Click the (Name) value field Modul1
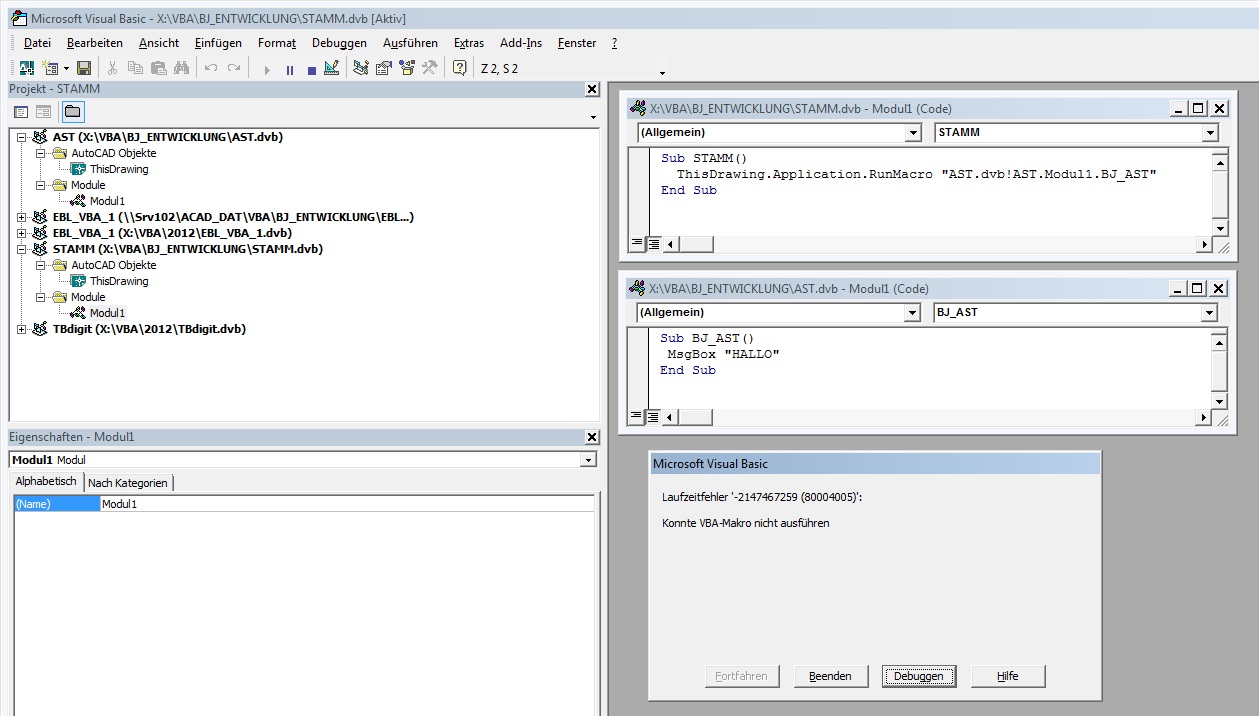 coord(347,504)
